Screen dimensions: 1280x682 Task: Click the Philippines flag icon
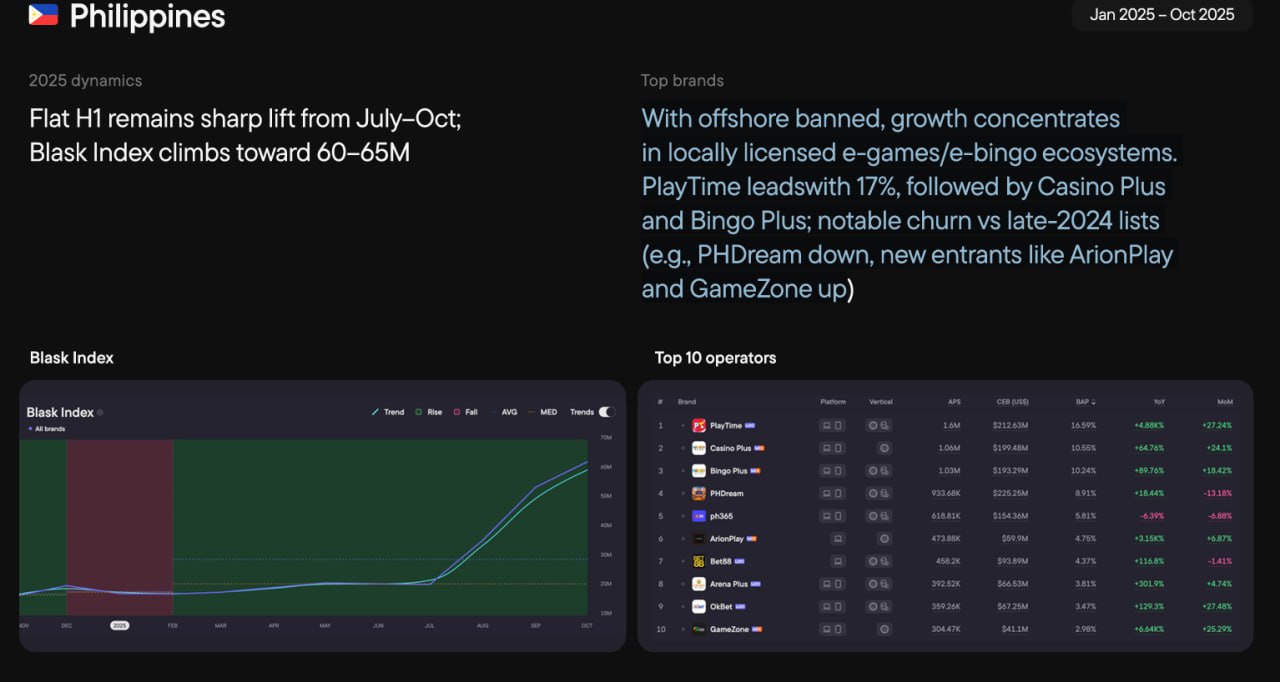(43, 15)
